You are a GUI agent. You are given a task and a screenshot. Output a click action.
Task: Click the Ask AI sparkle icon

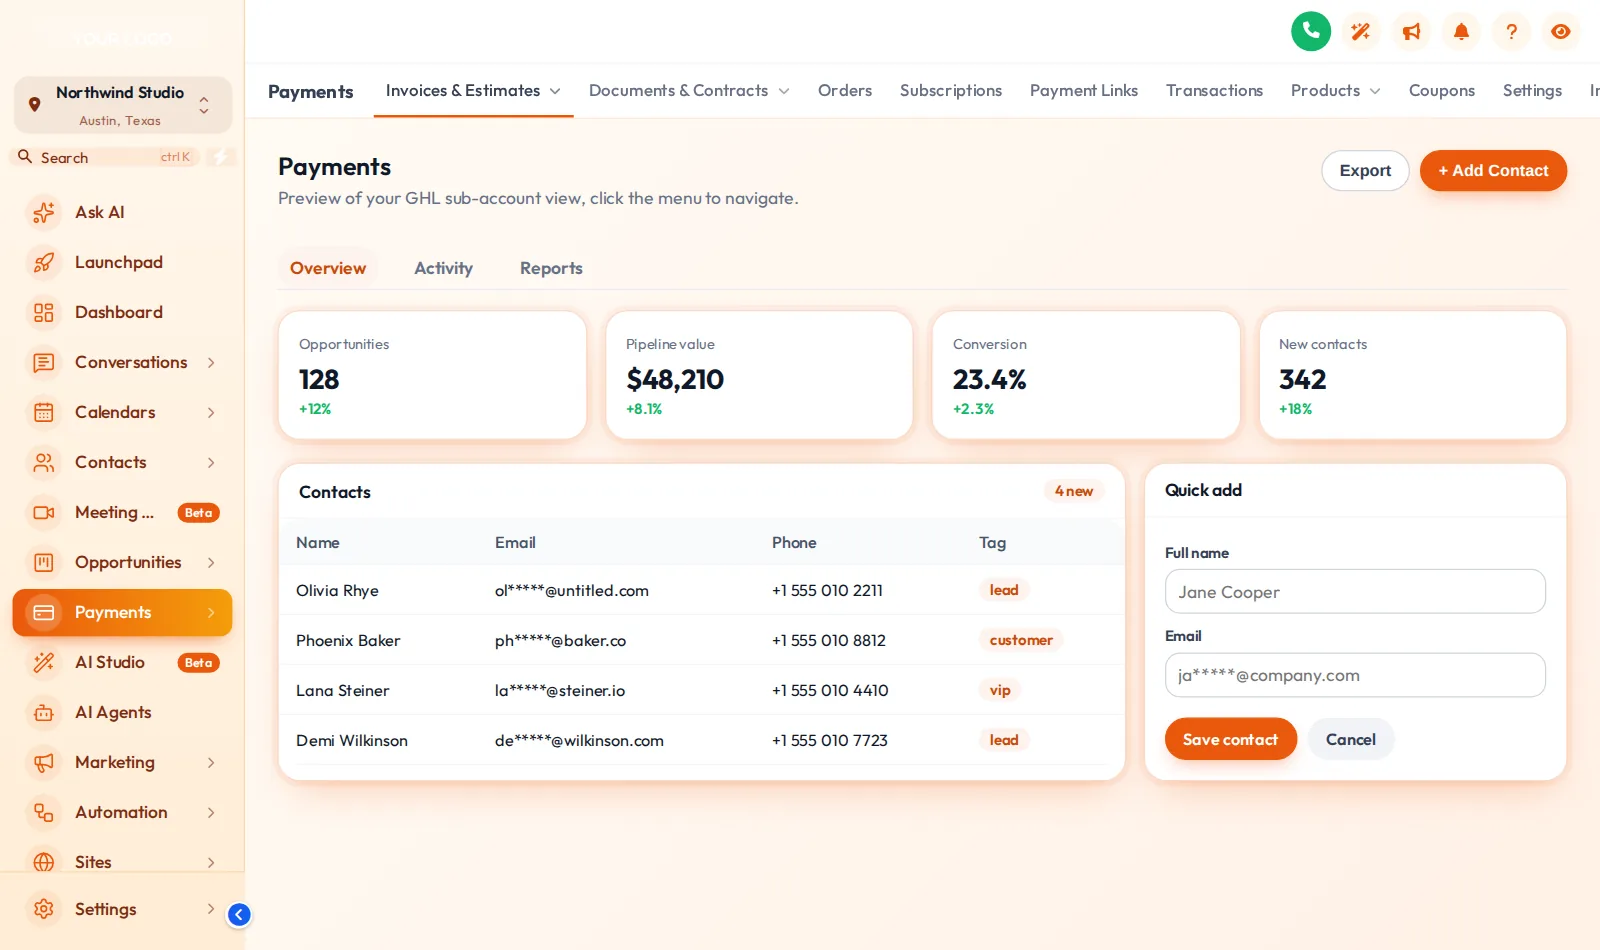[44, 212]
